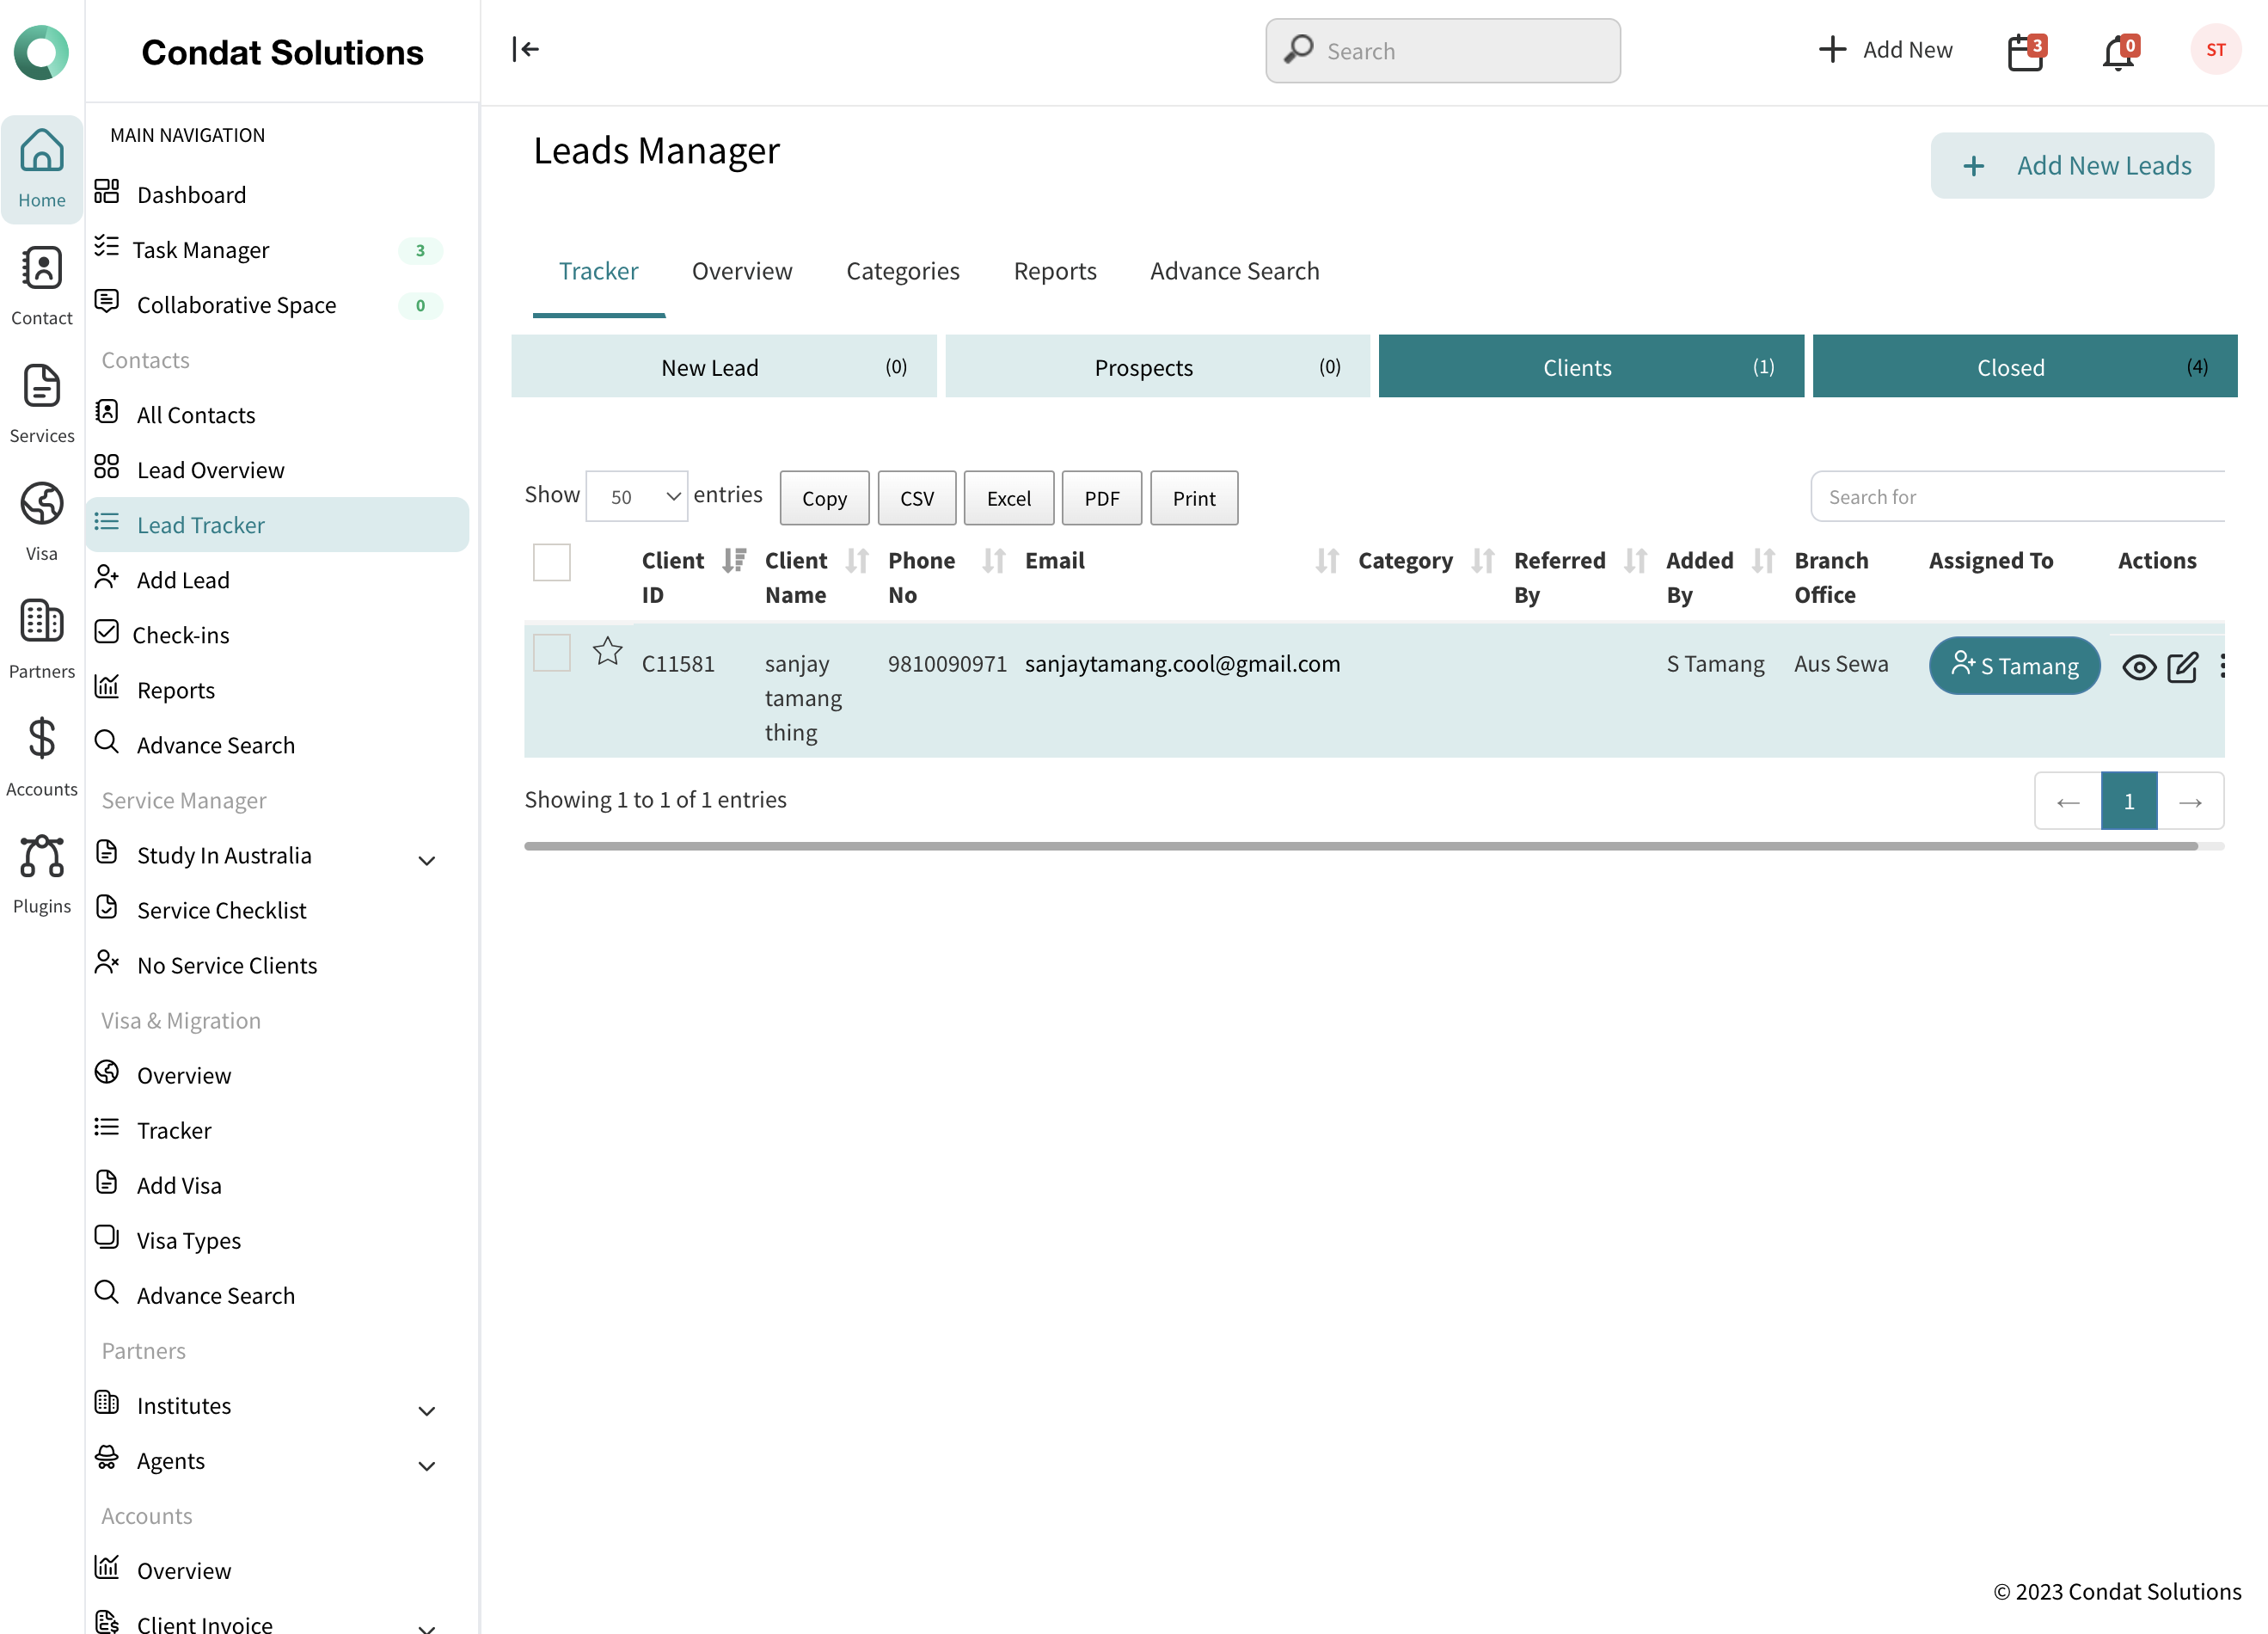Click the S Tamang assignee pill
The image size is (2268, 1634).
[2014, 666]
